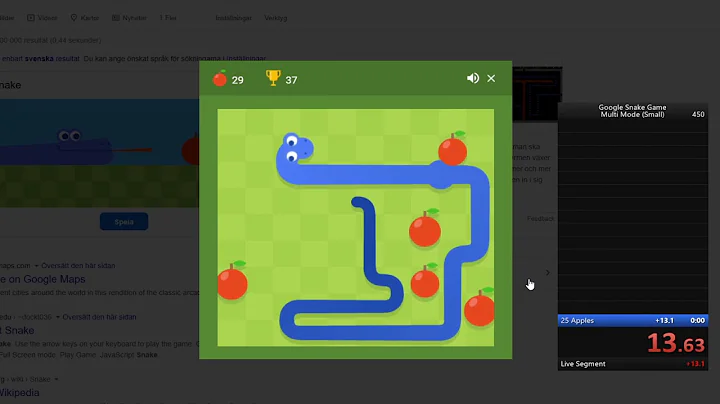Click the 'Live Segment' label
The width and height of the screenshot is (720, 404).
(583, 364)
